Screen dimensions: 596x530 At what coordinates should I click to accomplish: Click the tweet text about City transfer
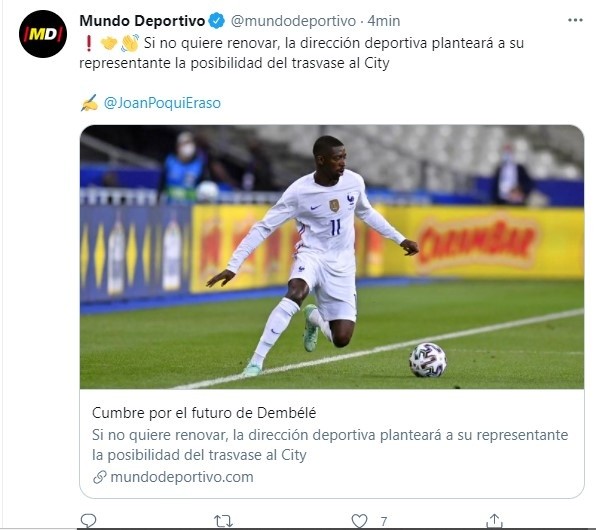[301, 53]
